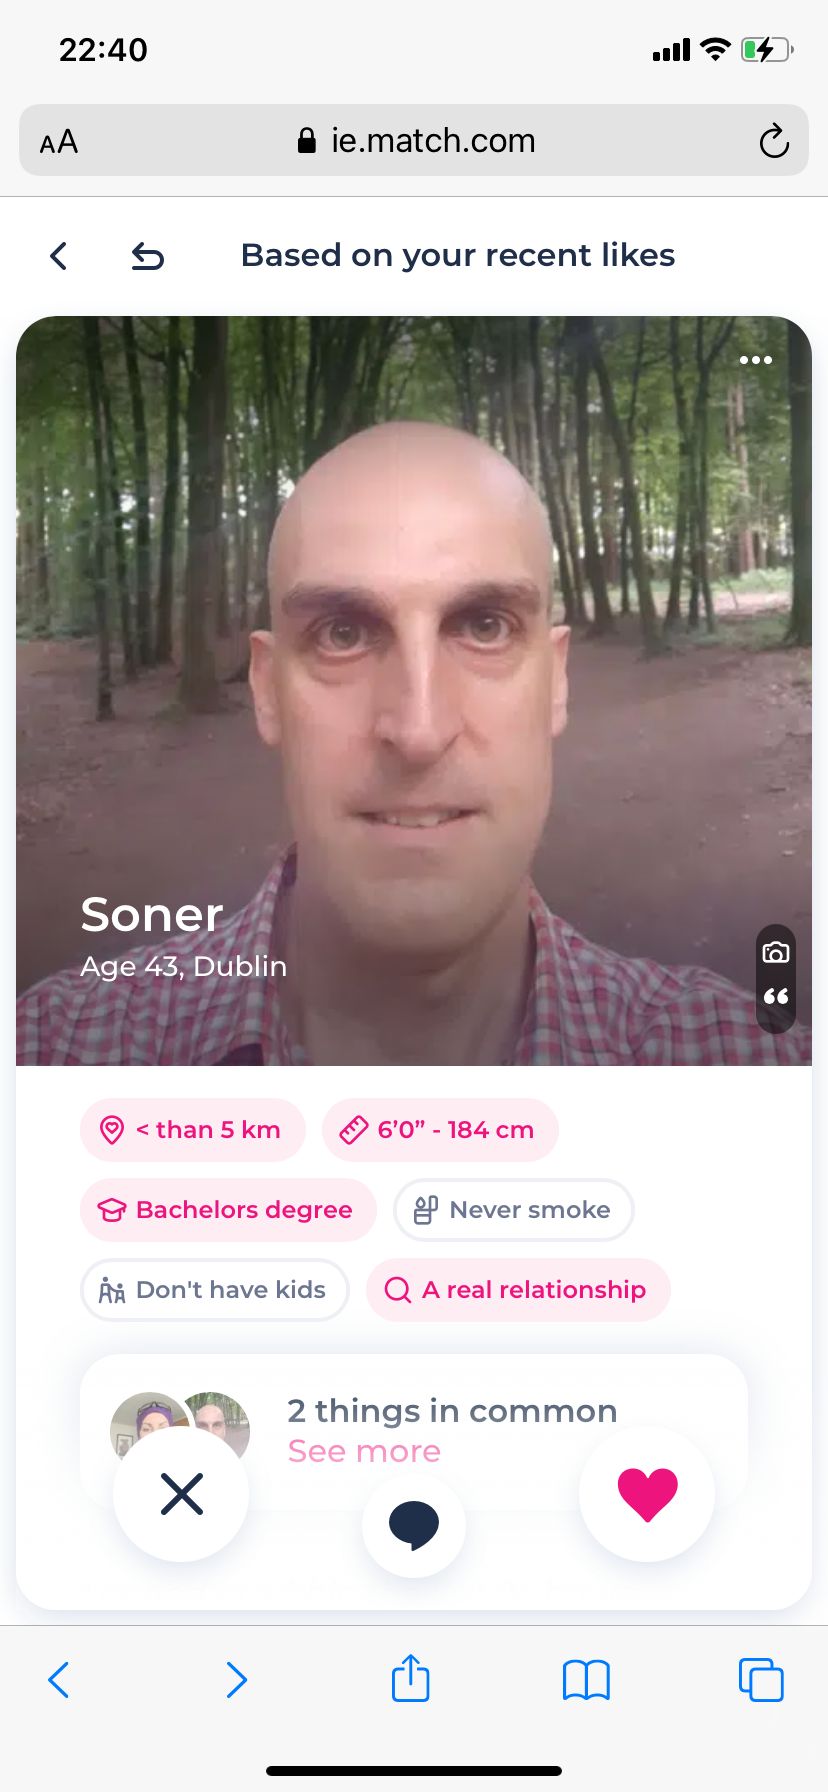Undo last action with the return arrow
Viewport: 828px width, 1792px height.
click(x=148, y=257)
